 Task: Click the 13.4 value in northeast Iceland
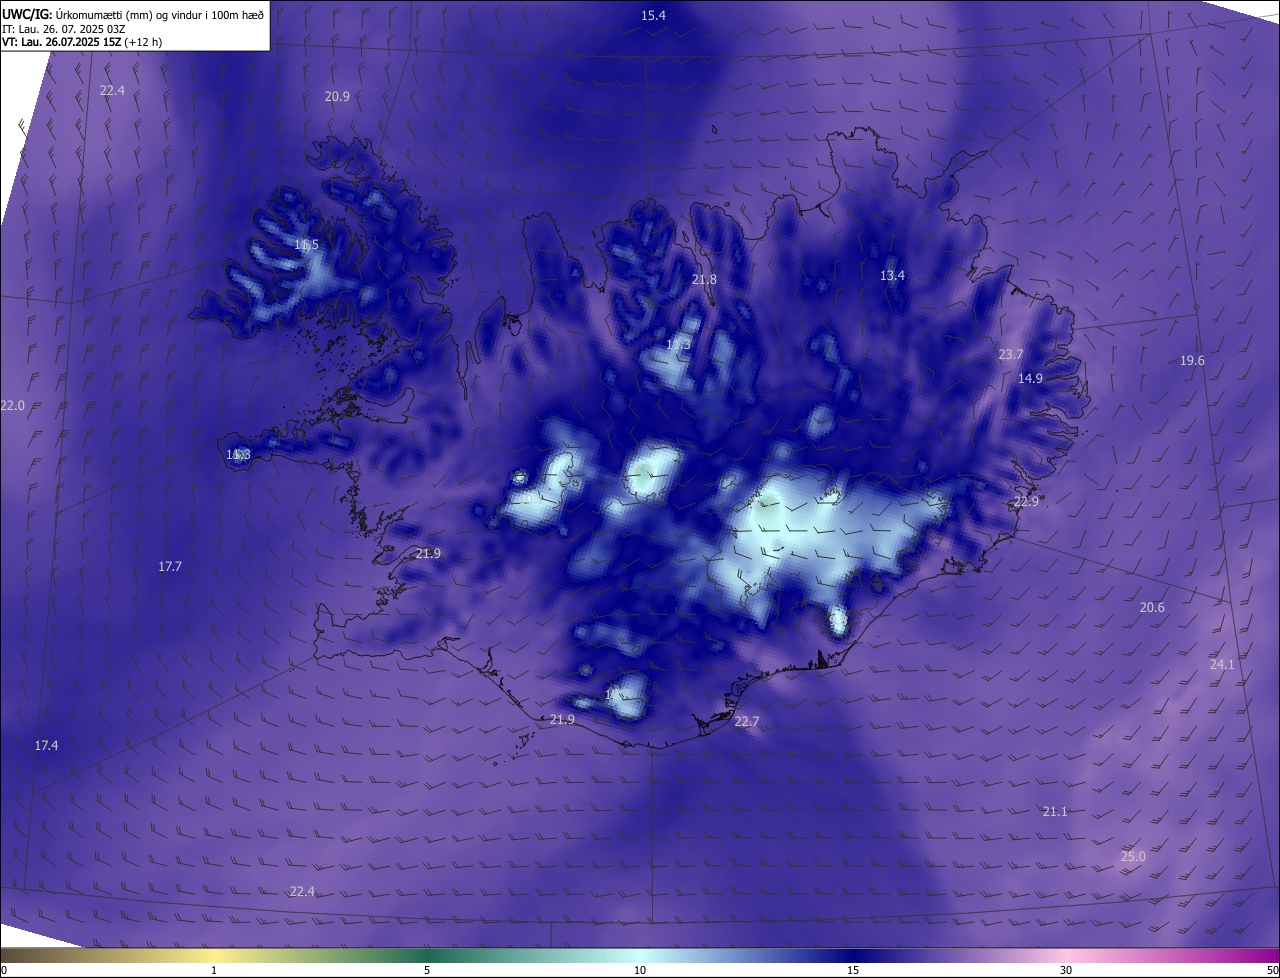point(892,276)
